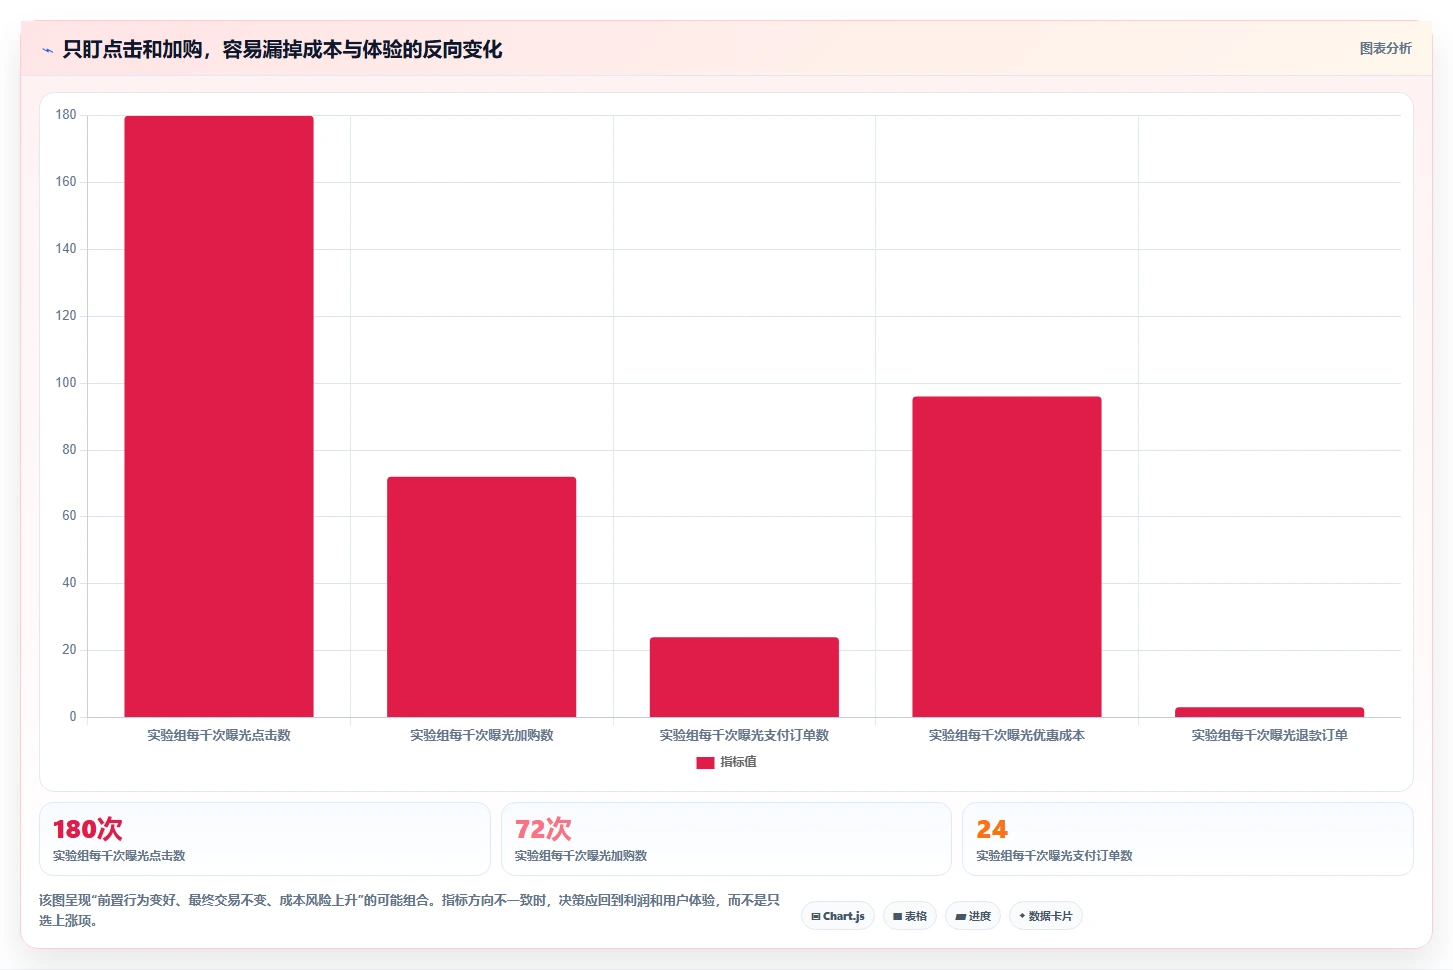Click the 指标值 legend label
1453x970 pixels.
[x=738, y=762]
